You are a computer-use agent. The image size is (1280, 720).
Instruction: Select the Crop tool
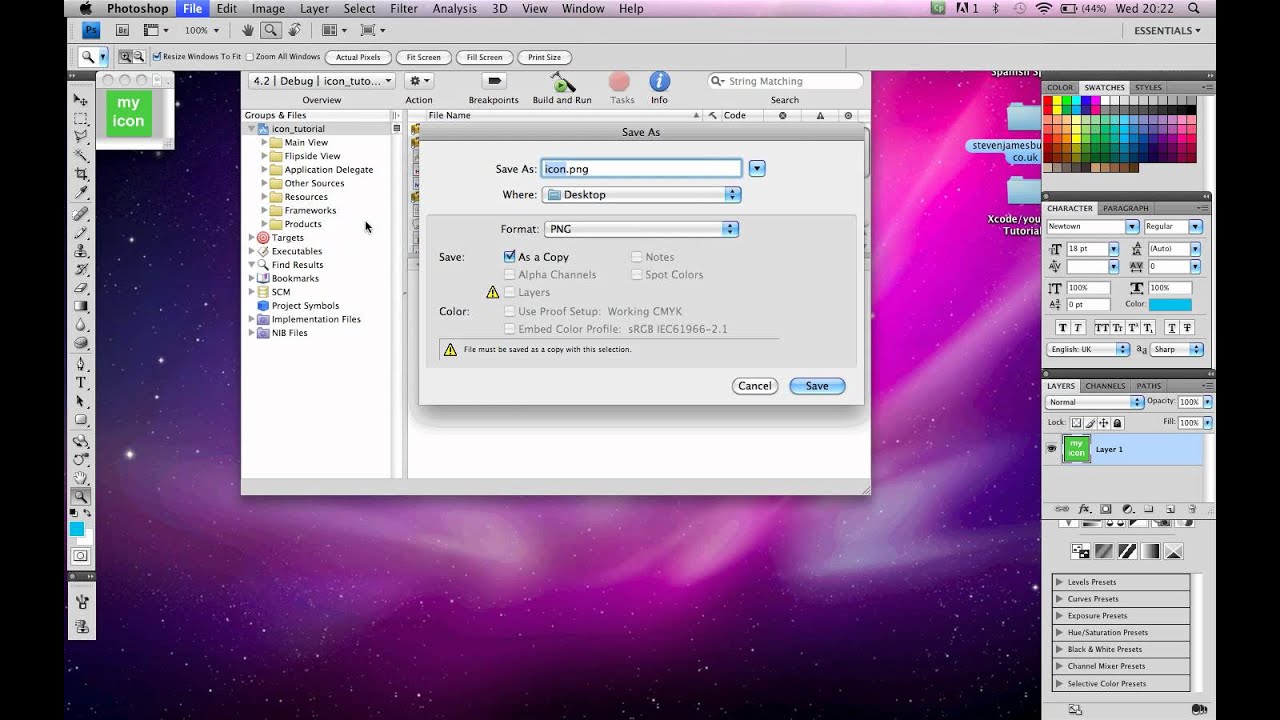point(81,174)
